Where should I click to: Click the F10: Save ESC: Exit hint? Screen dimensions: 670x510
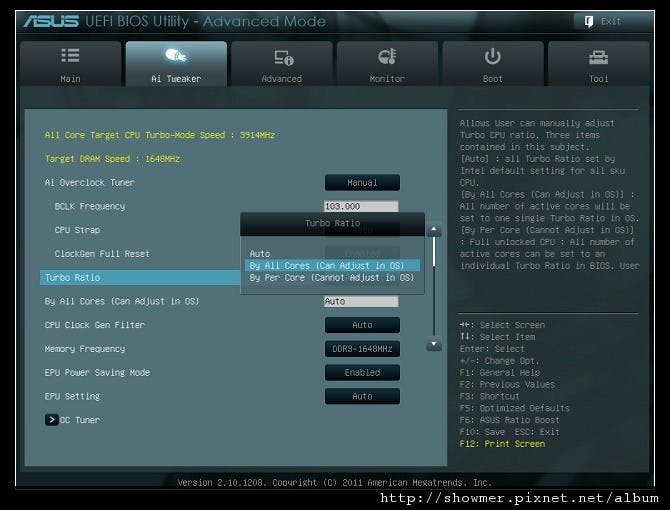[509, 432]
